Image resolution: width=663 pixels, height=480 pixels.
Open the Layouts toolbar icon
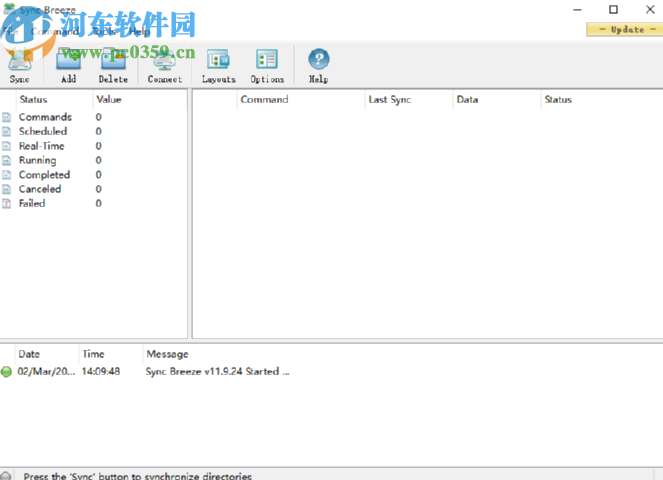(x=218, y=66)
